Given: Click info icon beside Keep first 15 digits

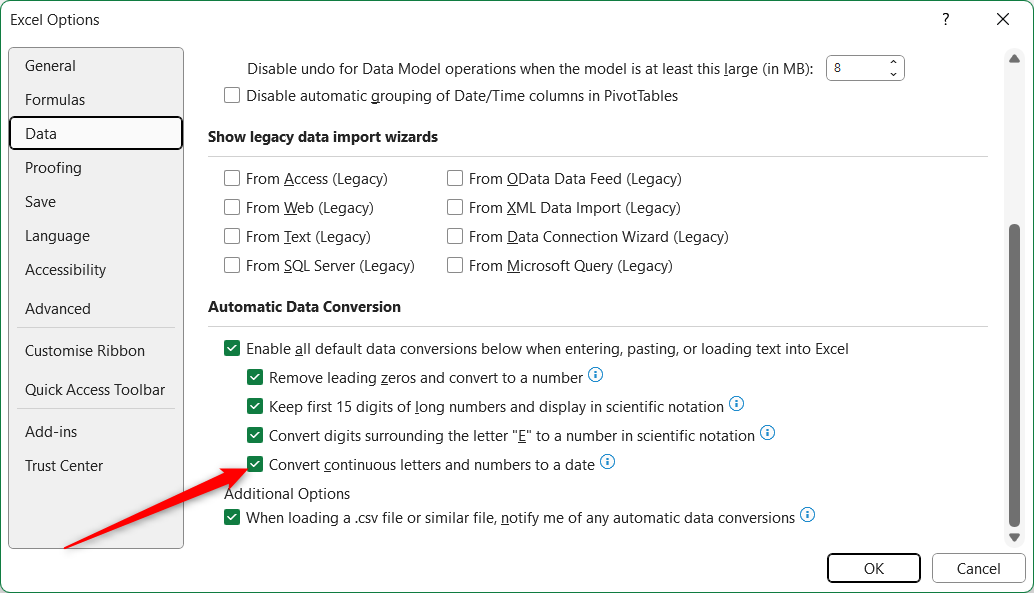Looking at the screenshot, I should point(737,404).
